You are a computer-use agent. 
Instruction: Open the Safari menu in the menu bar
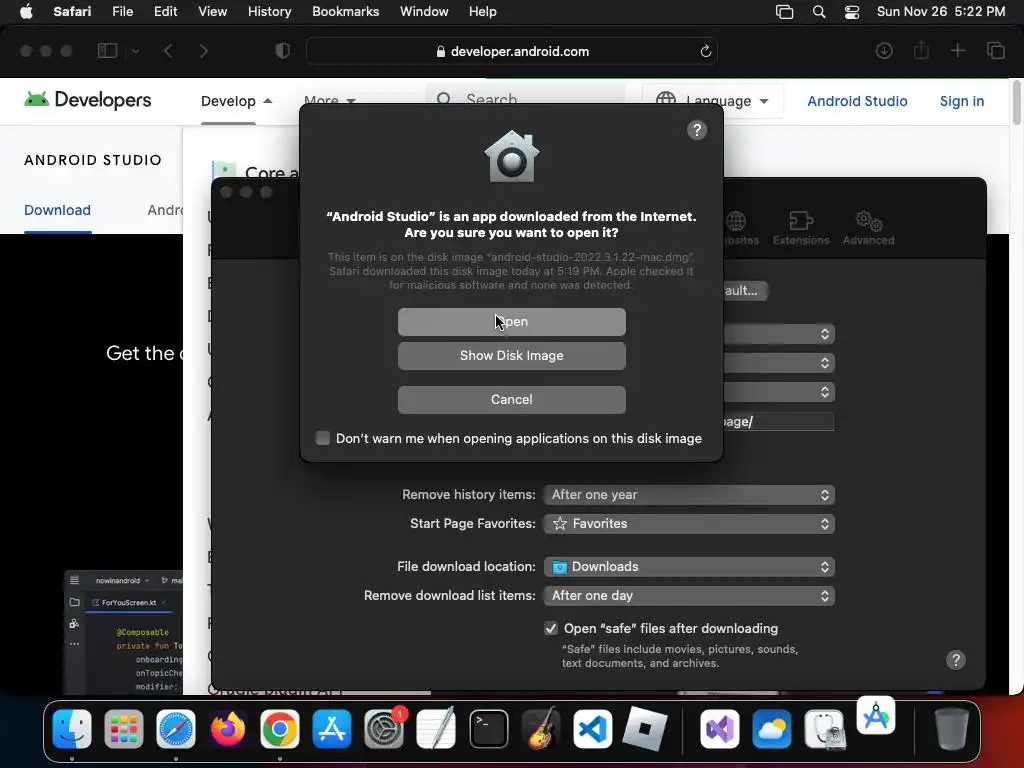pos(72,12)
